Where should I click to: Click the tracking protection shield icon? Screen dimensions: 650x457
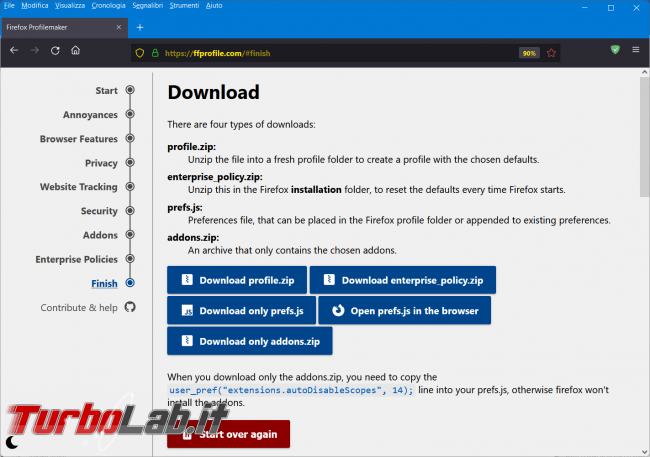(140, 53)
